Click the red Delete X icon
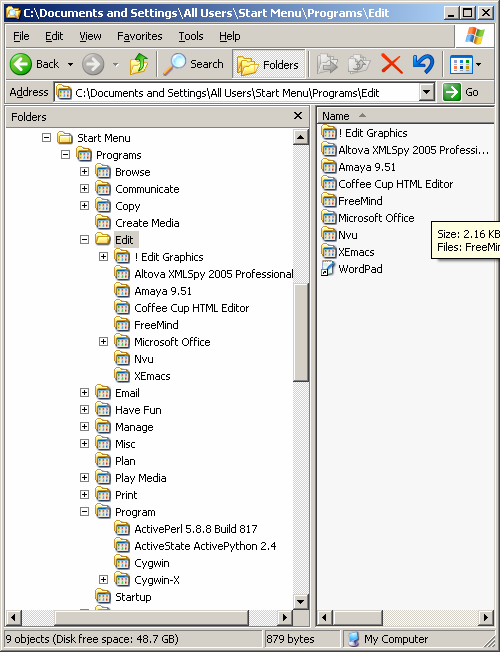 point(391,64)
